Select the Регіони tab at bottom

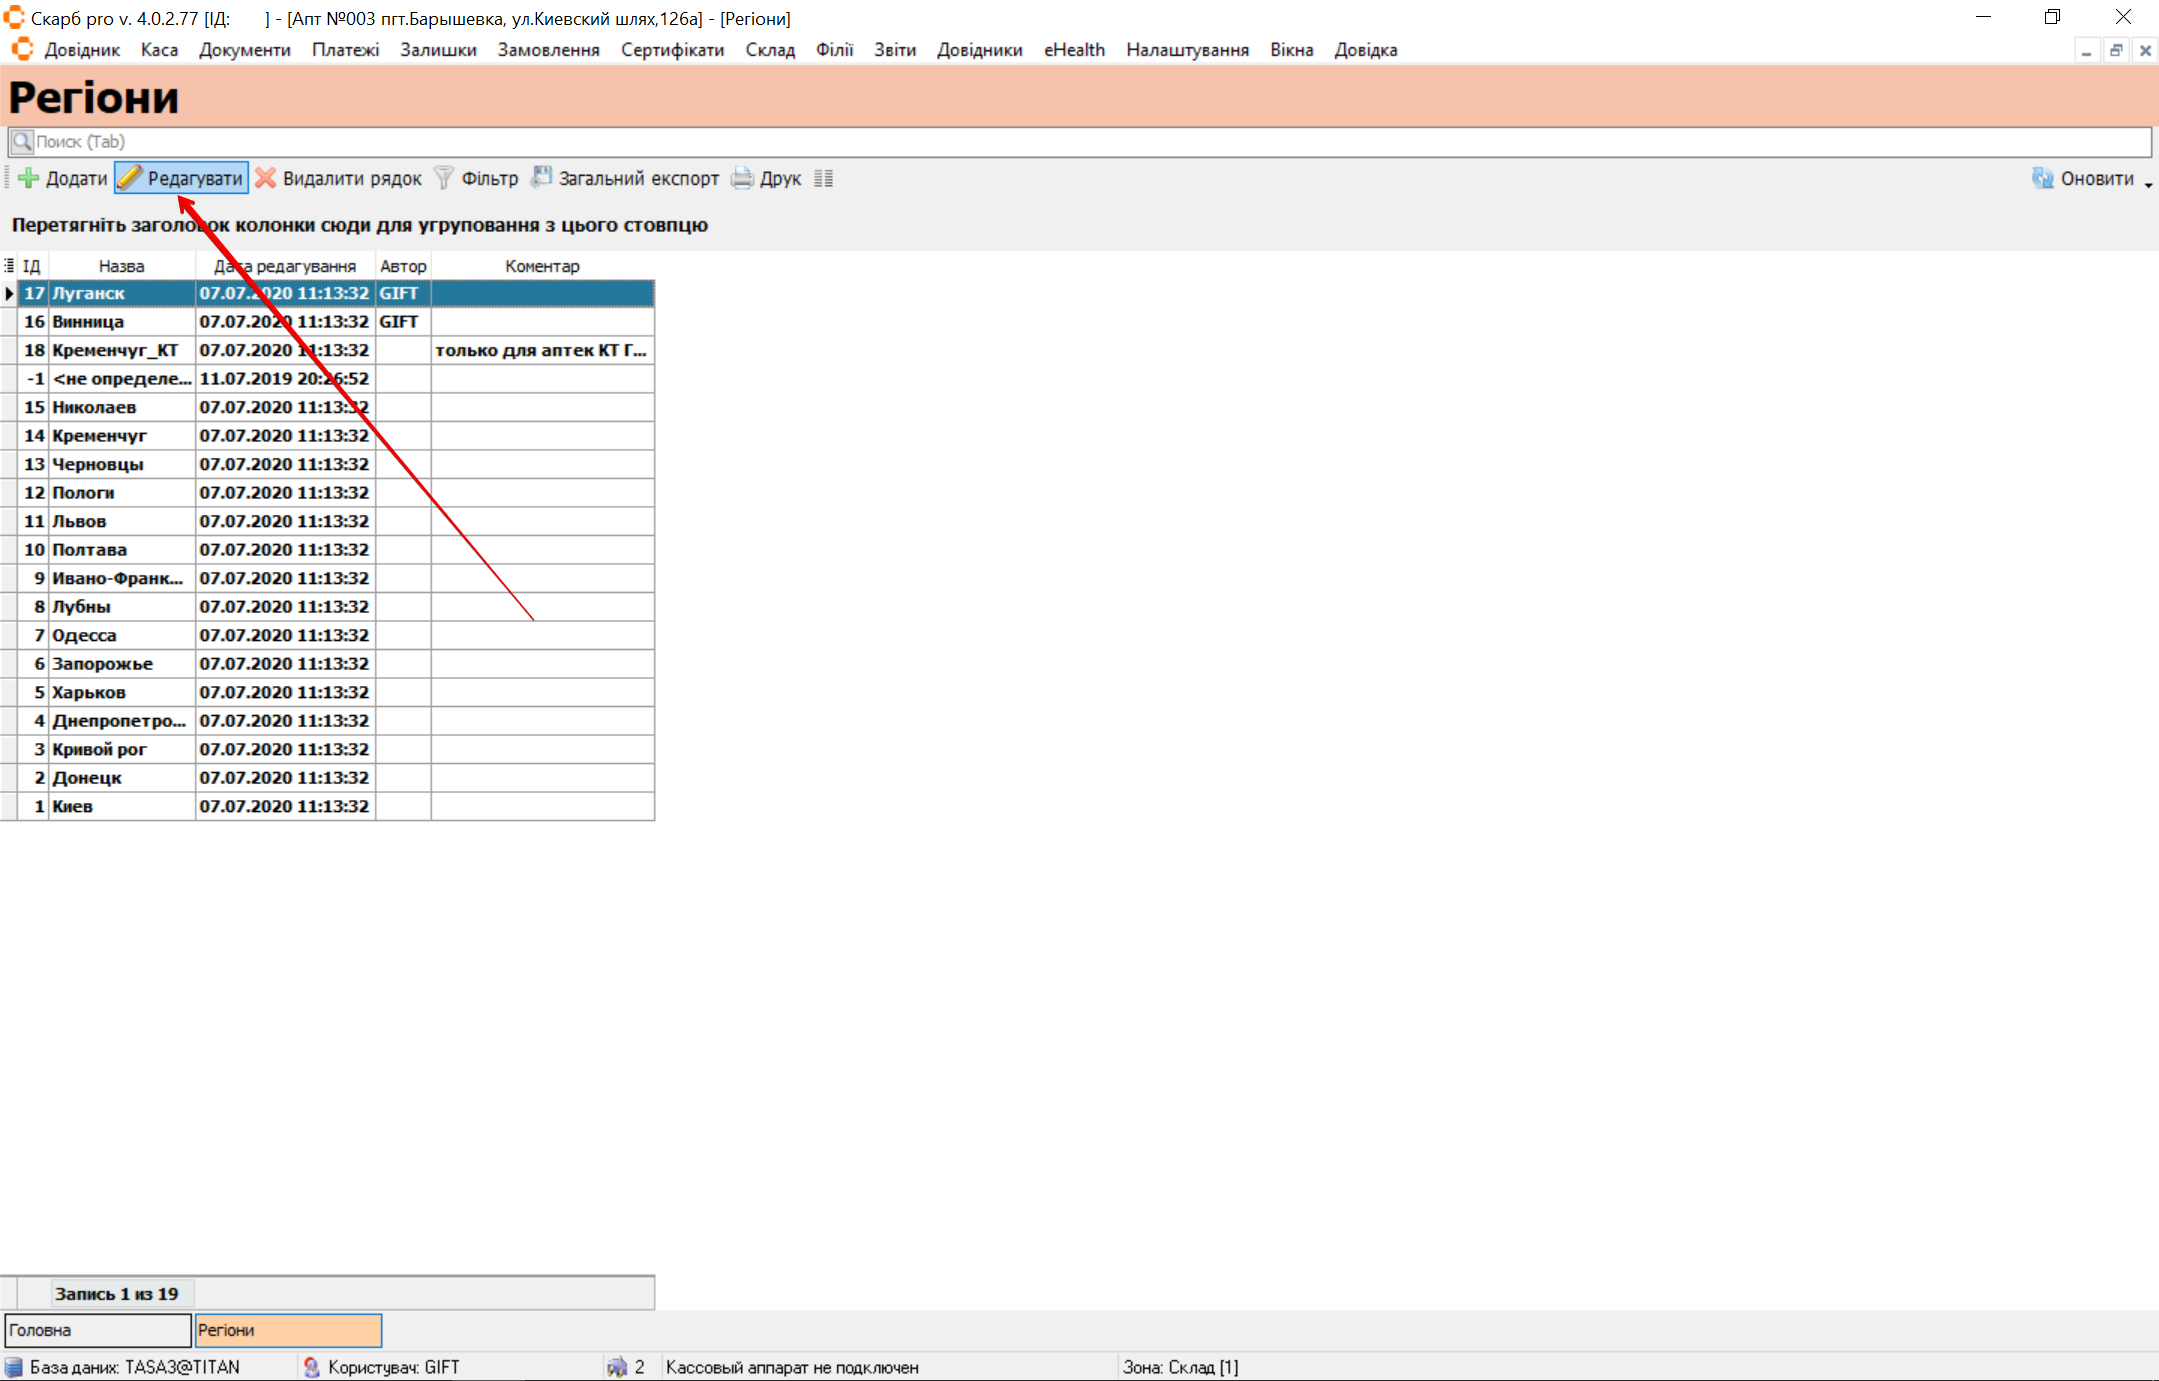tap(288, 1330)
